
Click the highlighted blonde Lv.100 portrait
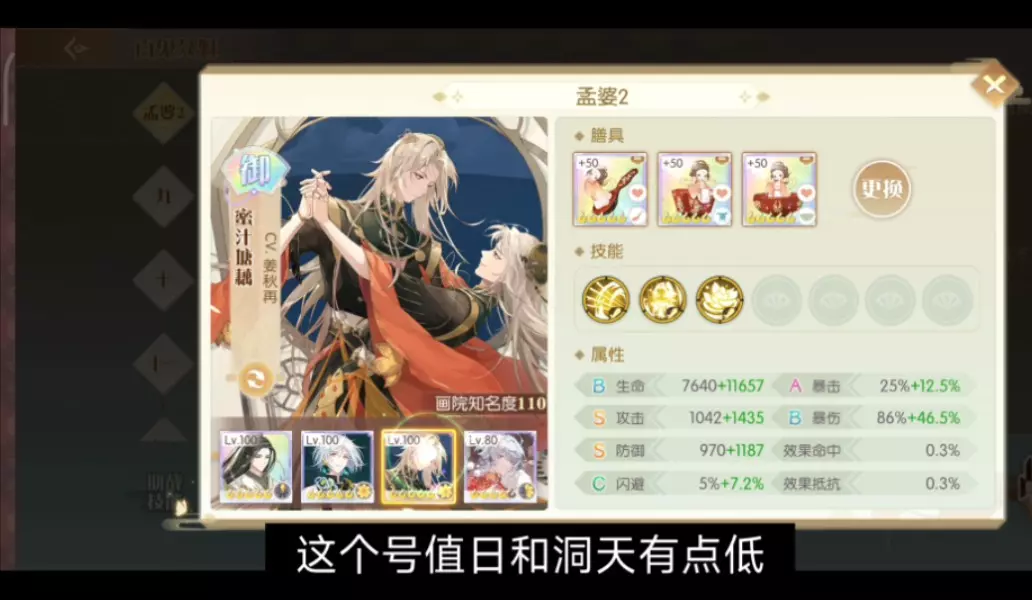(x=419, y=468)
